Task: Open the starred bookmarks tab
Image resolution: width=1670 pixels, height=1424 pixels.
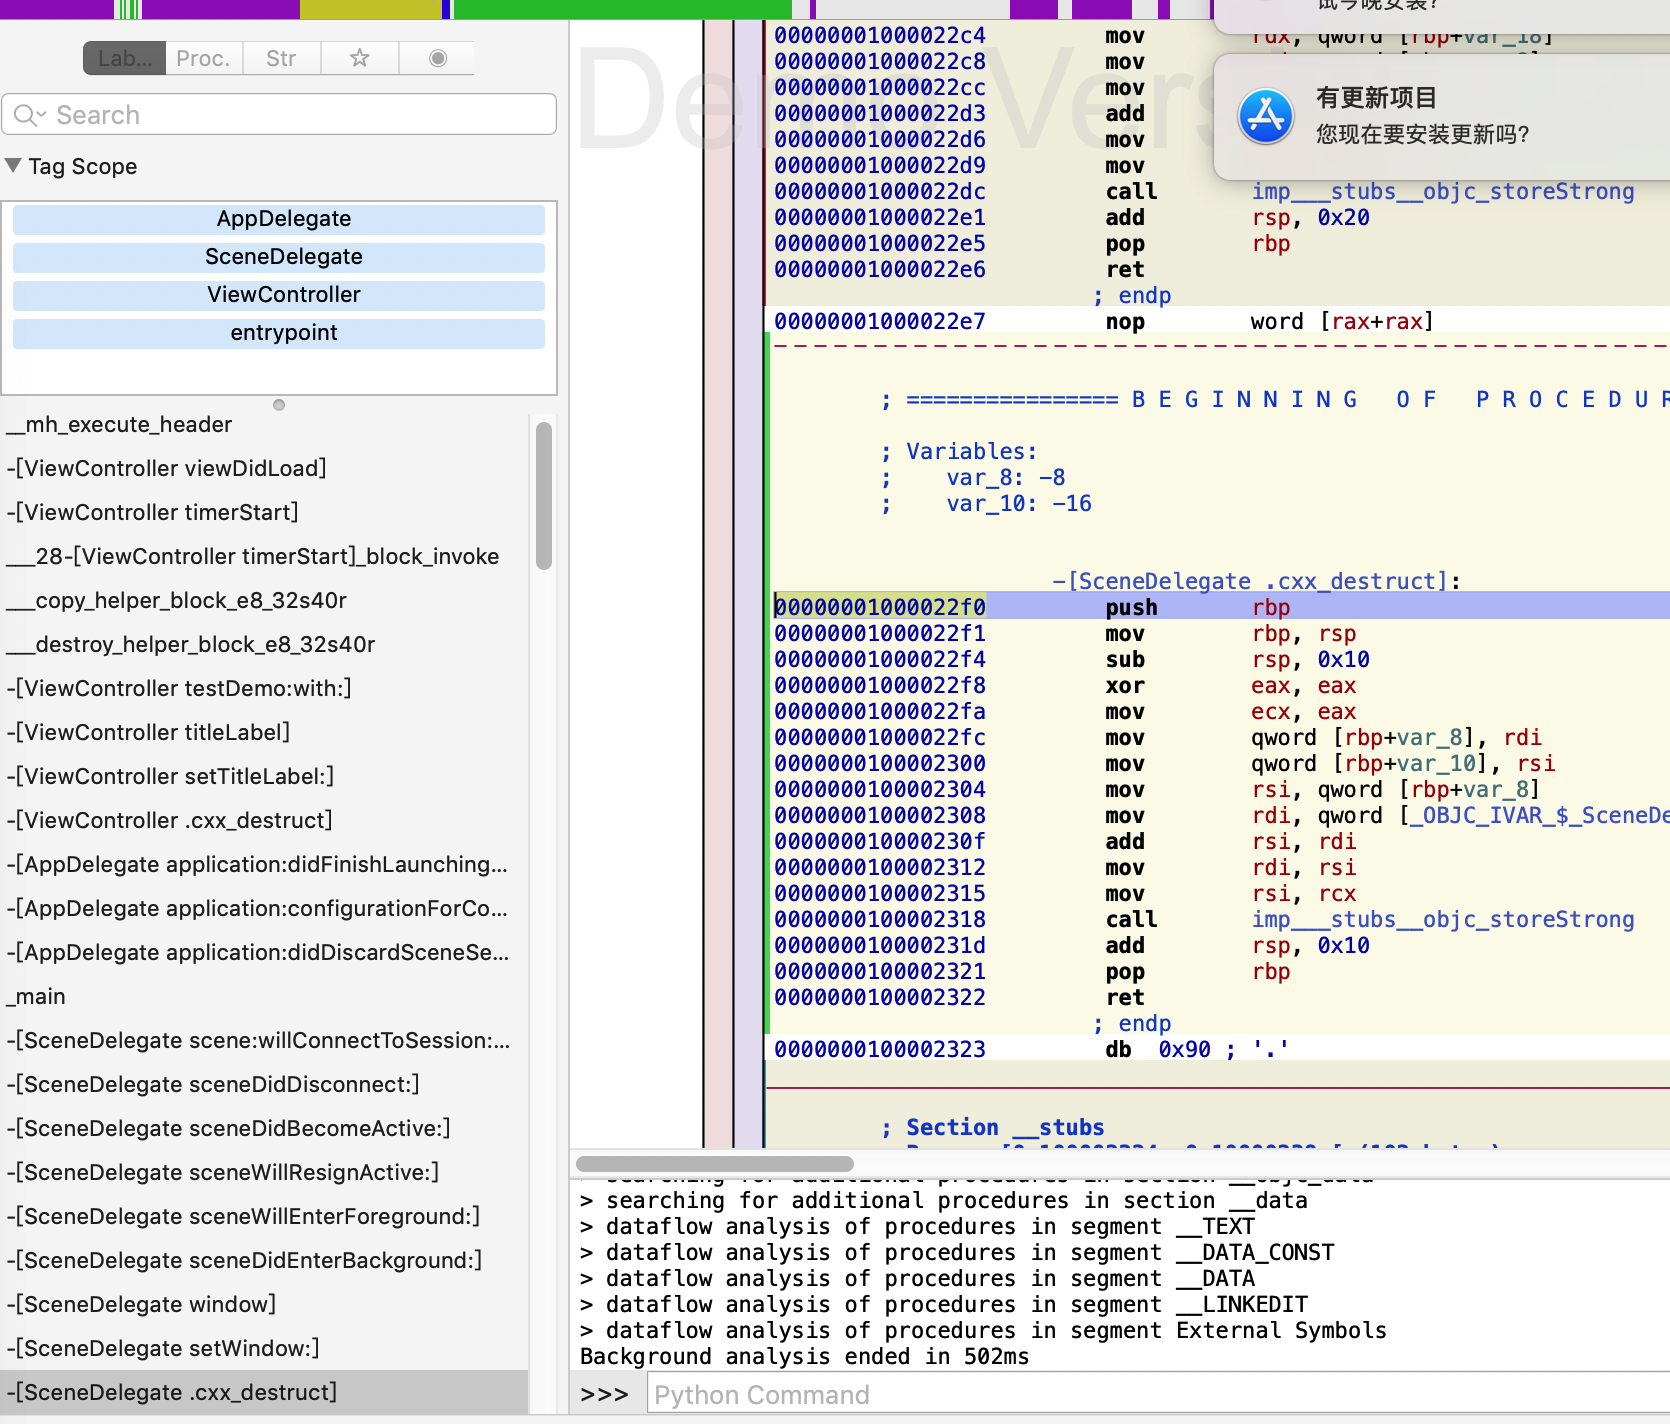Action: pos(360,58)
